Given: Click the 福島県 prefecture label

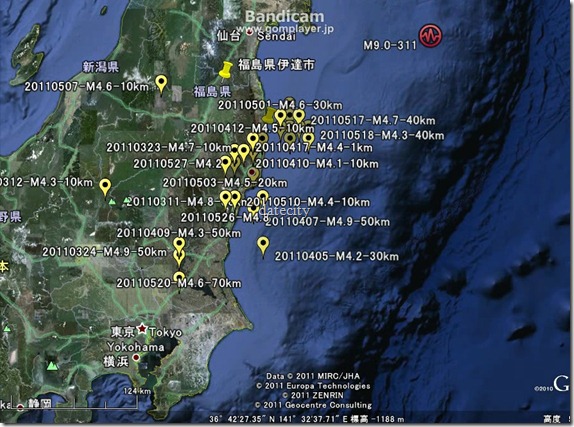Looking at the screenshot, I should [x=212, y=92].
